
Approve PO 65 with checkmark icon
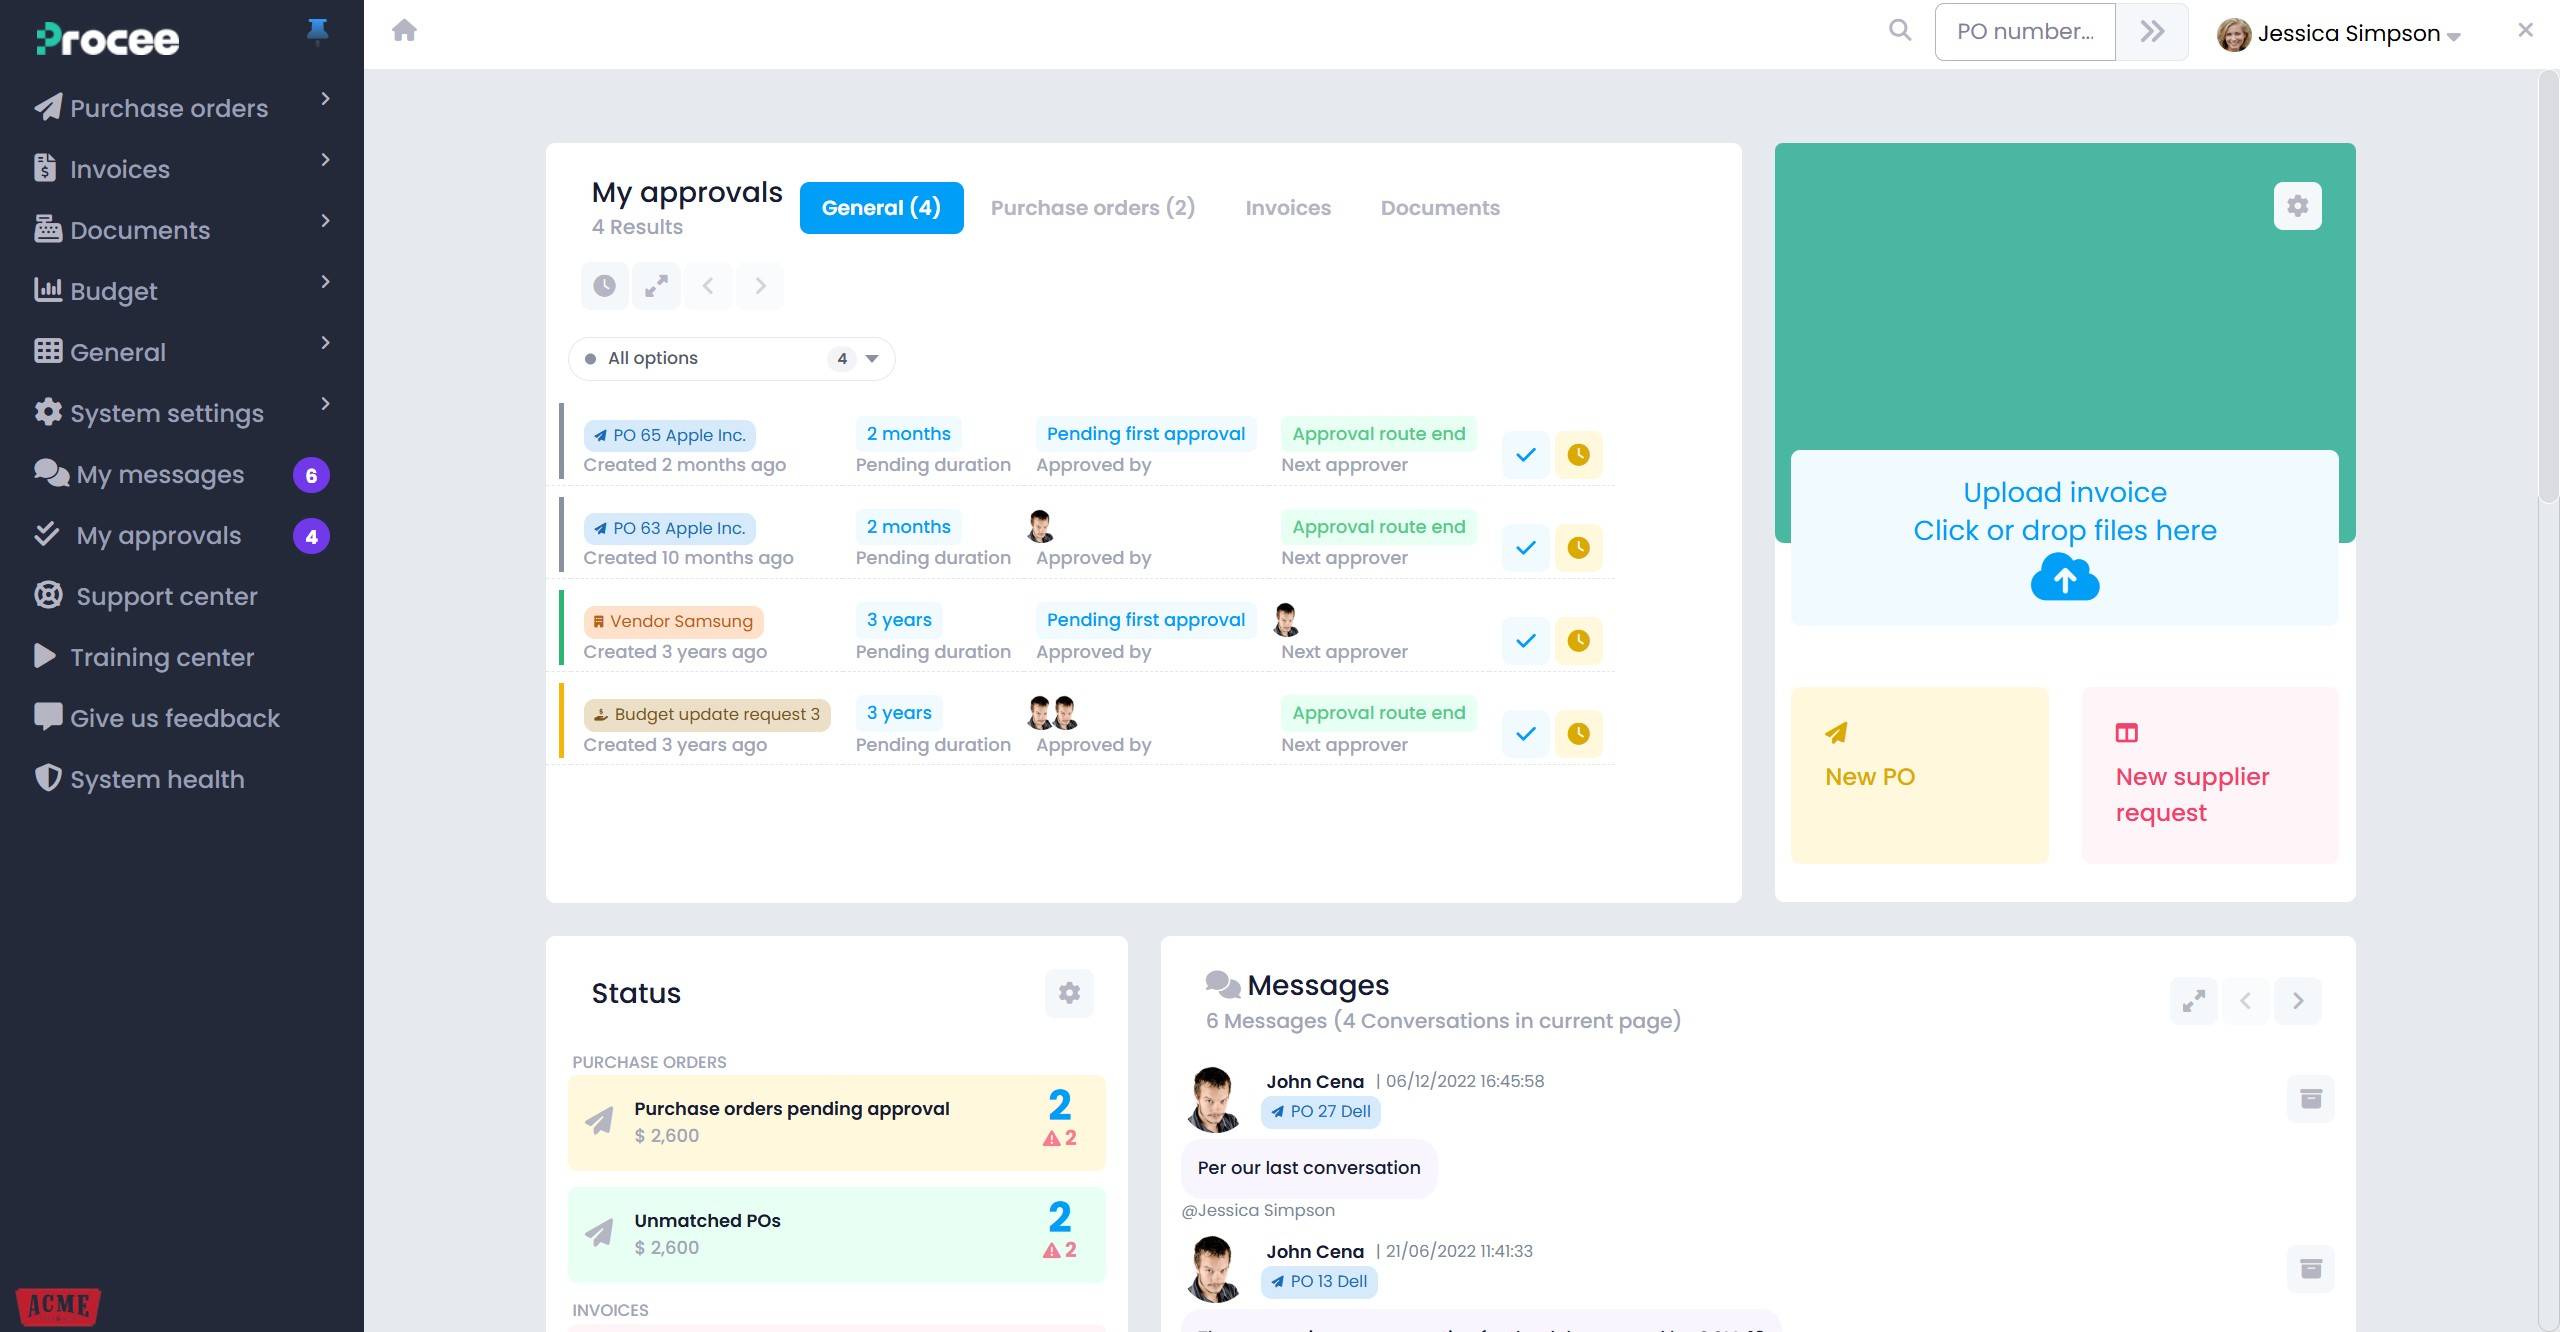1525,455
